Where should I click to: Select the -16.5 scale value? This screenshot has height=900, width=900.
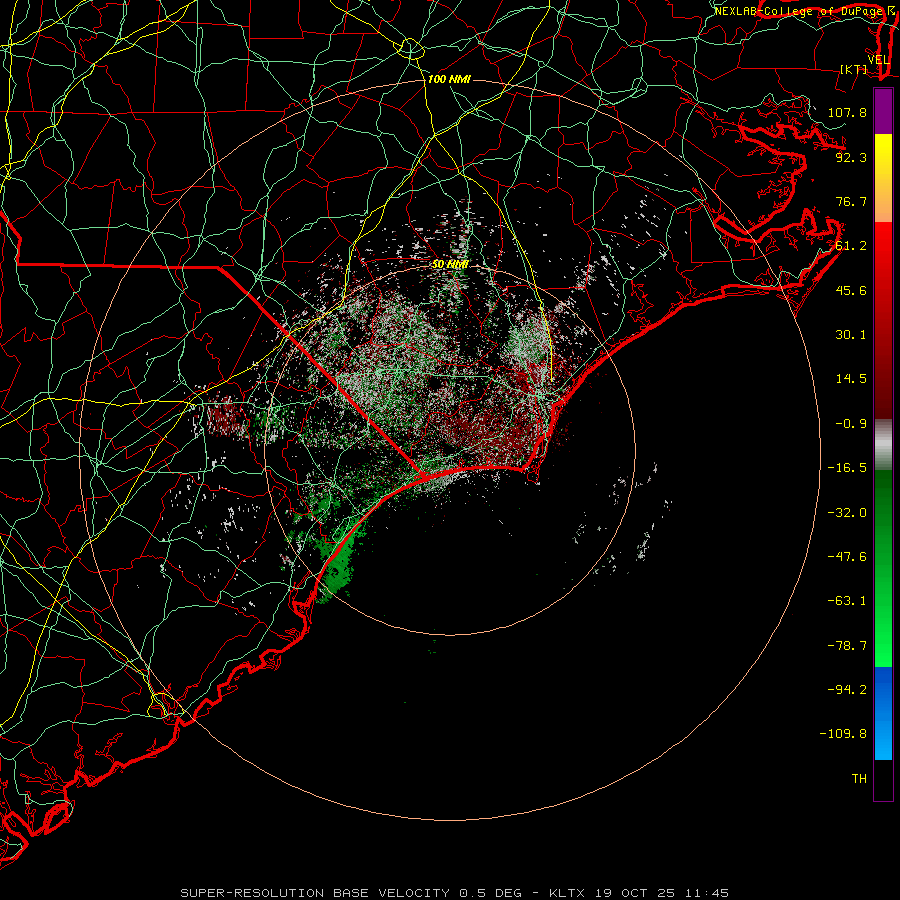[847, 468]
